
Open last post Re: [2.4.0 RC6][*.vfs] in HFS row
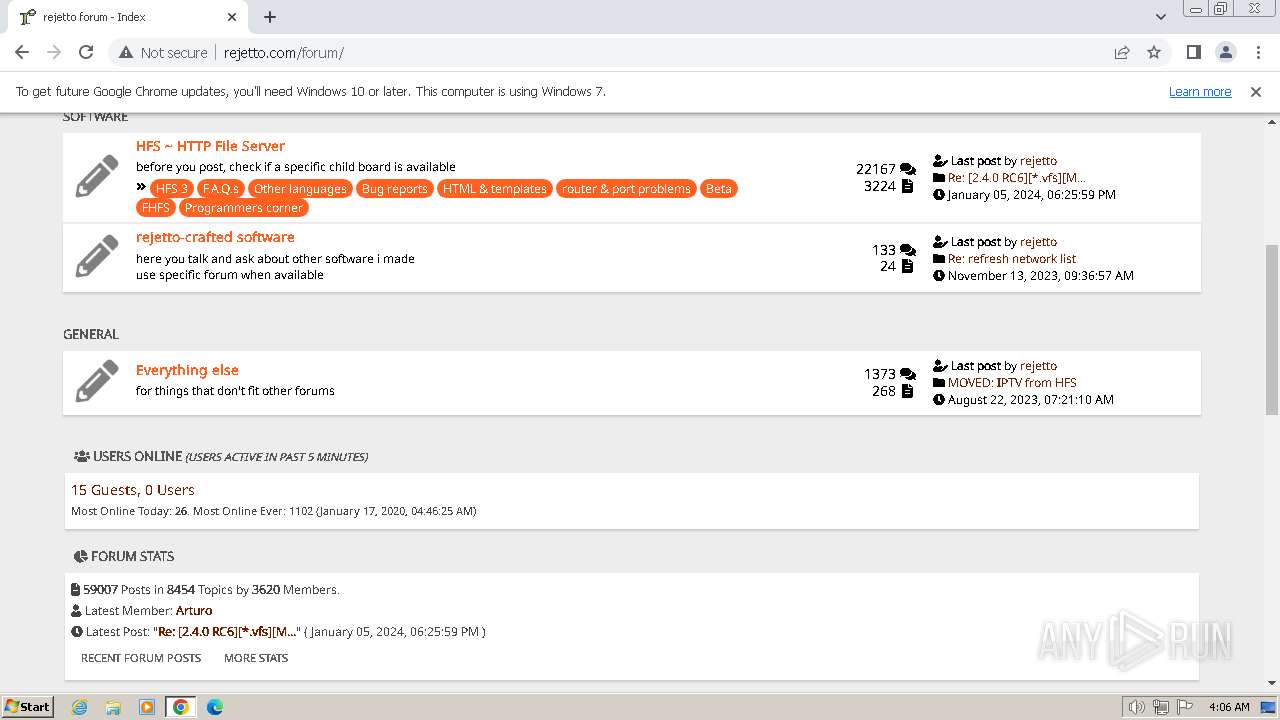pyautogui.click(x=1016, y=177)
